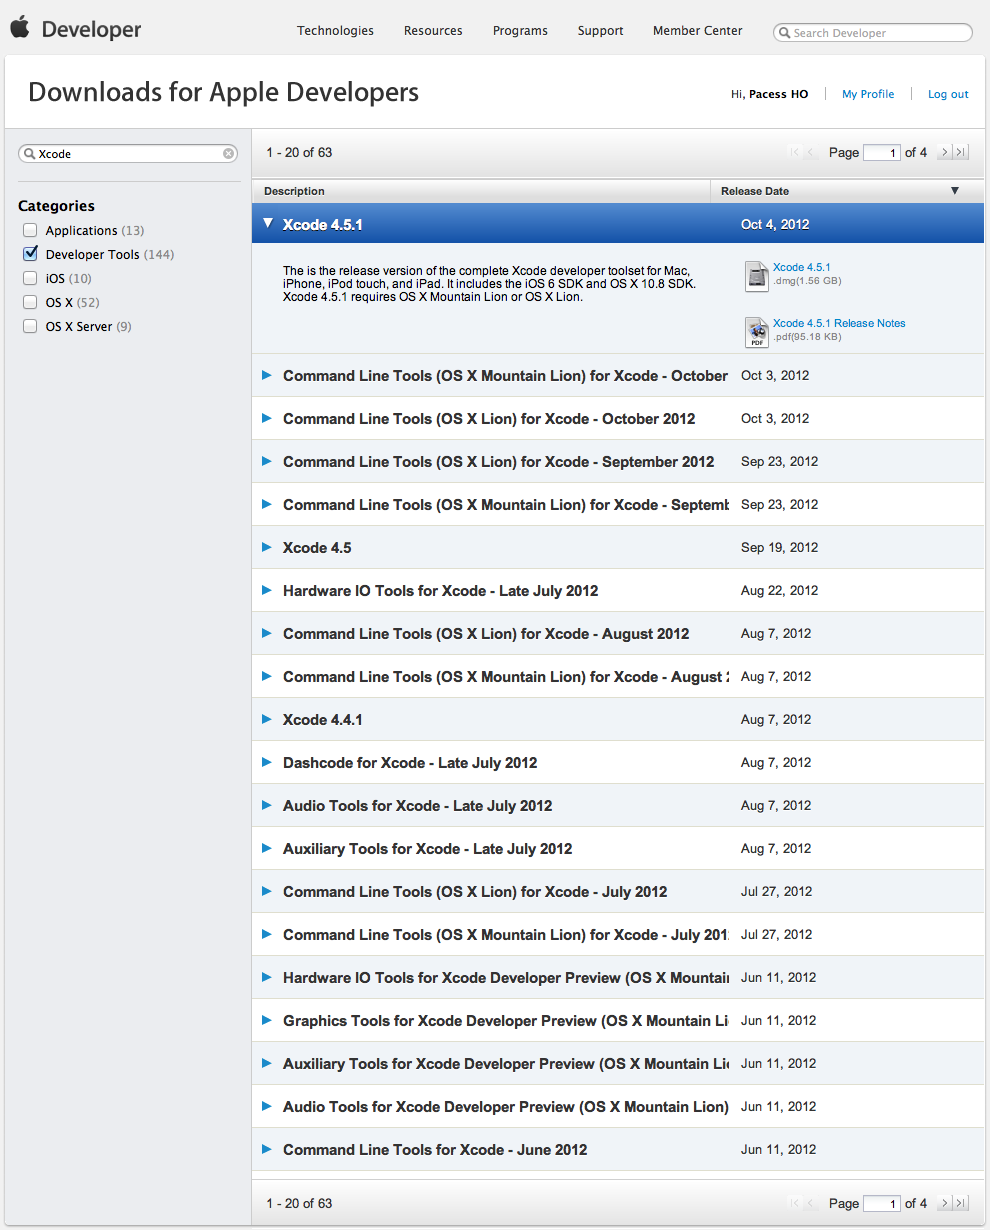Open the Technologies menu
990x1230 pixels.
(x=335, y=31)
